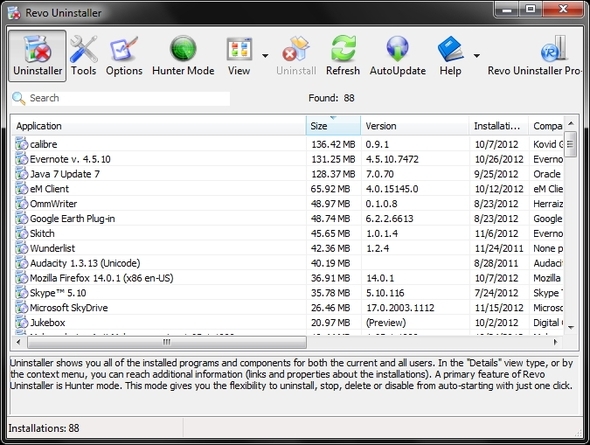Screen dimensions: 590x445
Task: Expand the Help dropdown arrow
Action: [477, 56]
